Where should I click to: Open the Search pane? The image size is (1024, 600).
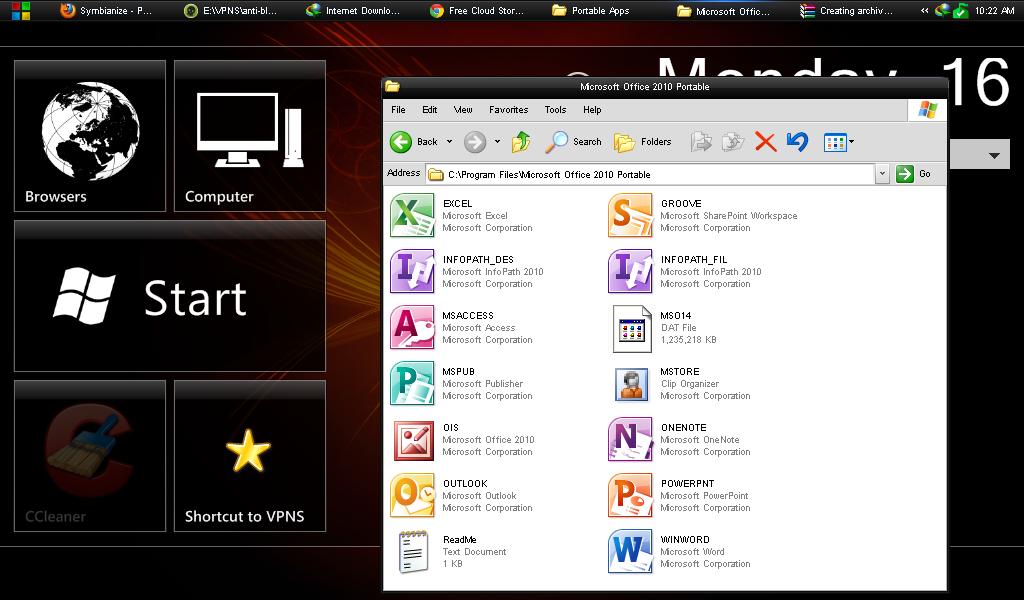point(573,142)
